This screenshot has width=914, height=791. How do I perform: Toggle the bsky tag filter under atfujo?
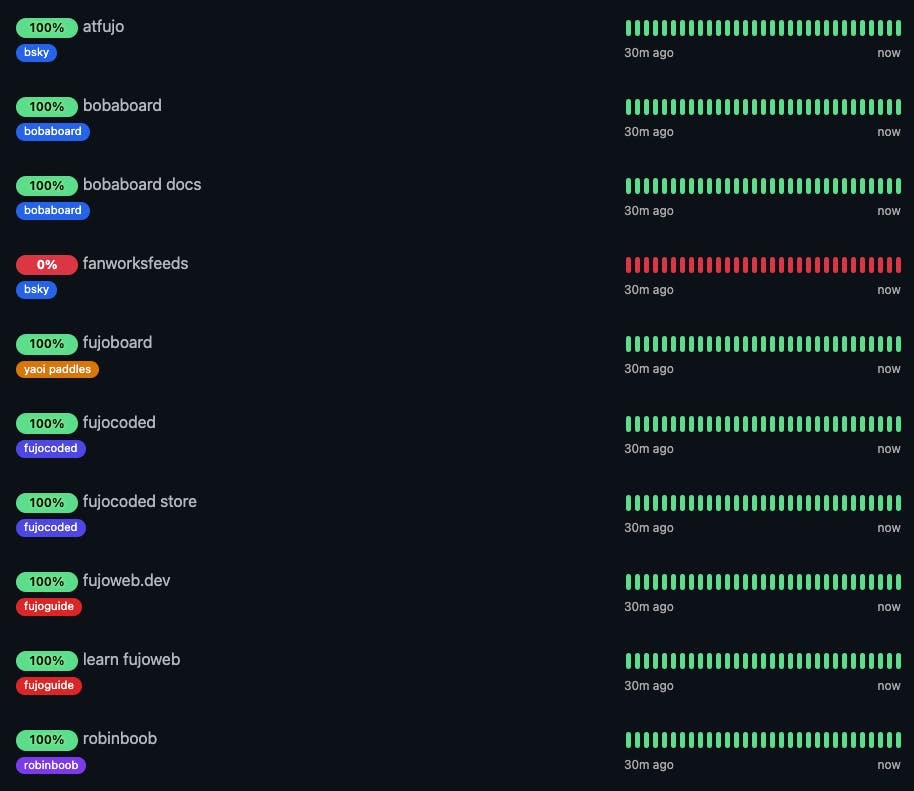(36, 52)
